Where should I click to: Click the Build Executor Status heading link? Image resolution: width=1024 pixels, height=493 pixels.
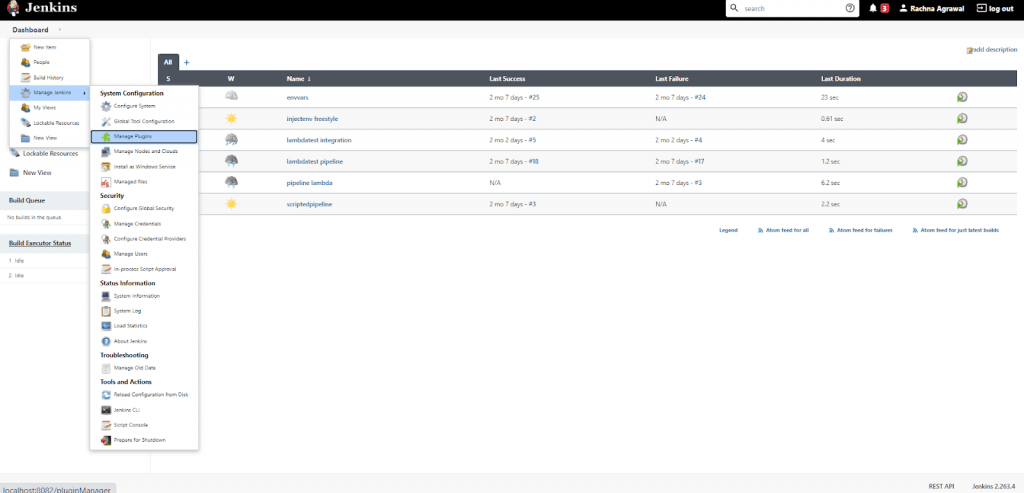pyautogui.click(x=40, y=244)
